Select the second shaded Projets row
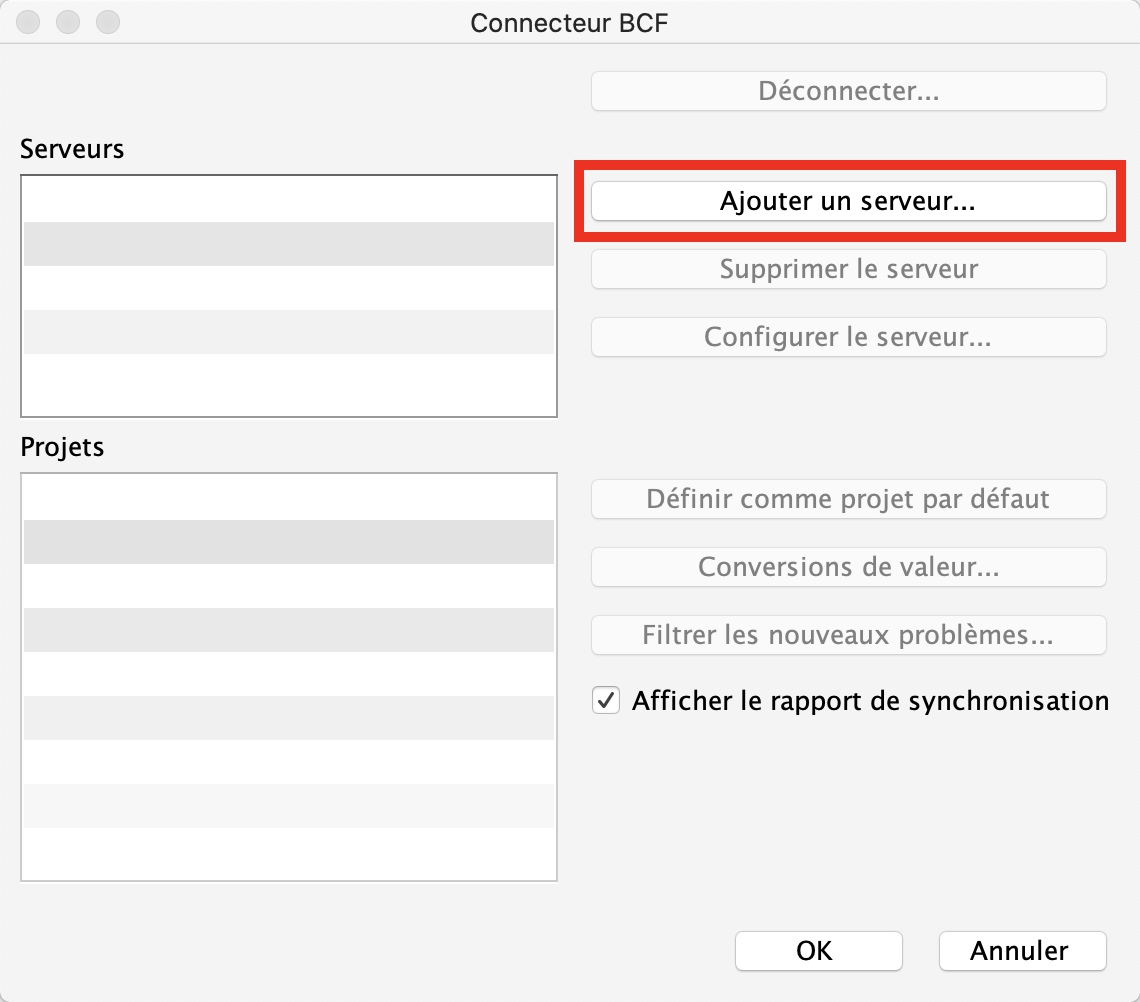 (x=289, y=630)
